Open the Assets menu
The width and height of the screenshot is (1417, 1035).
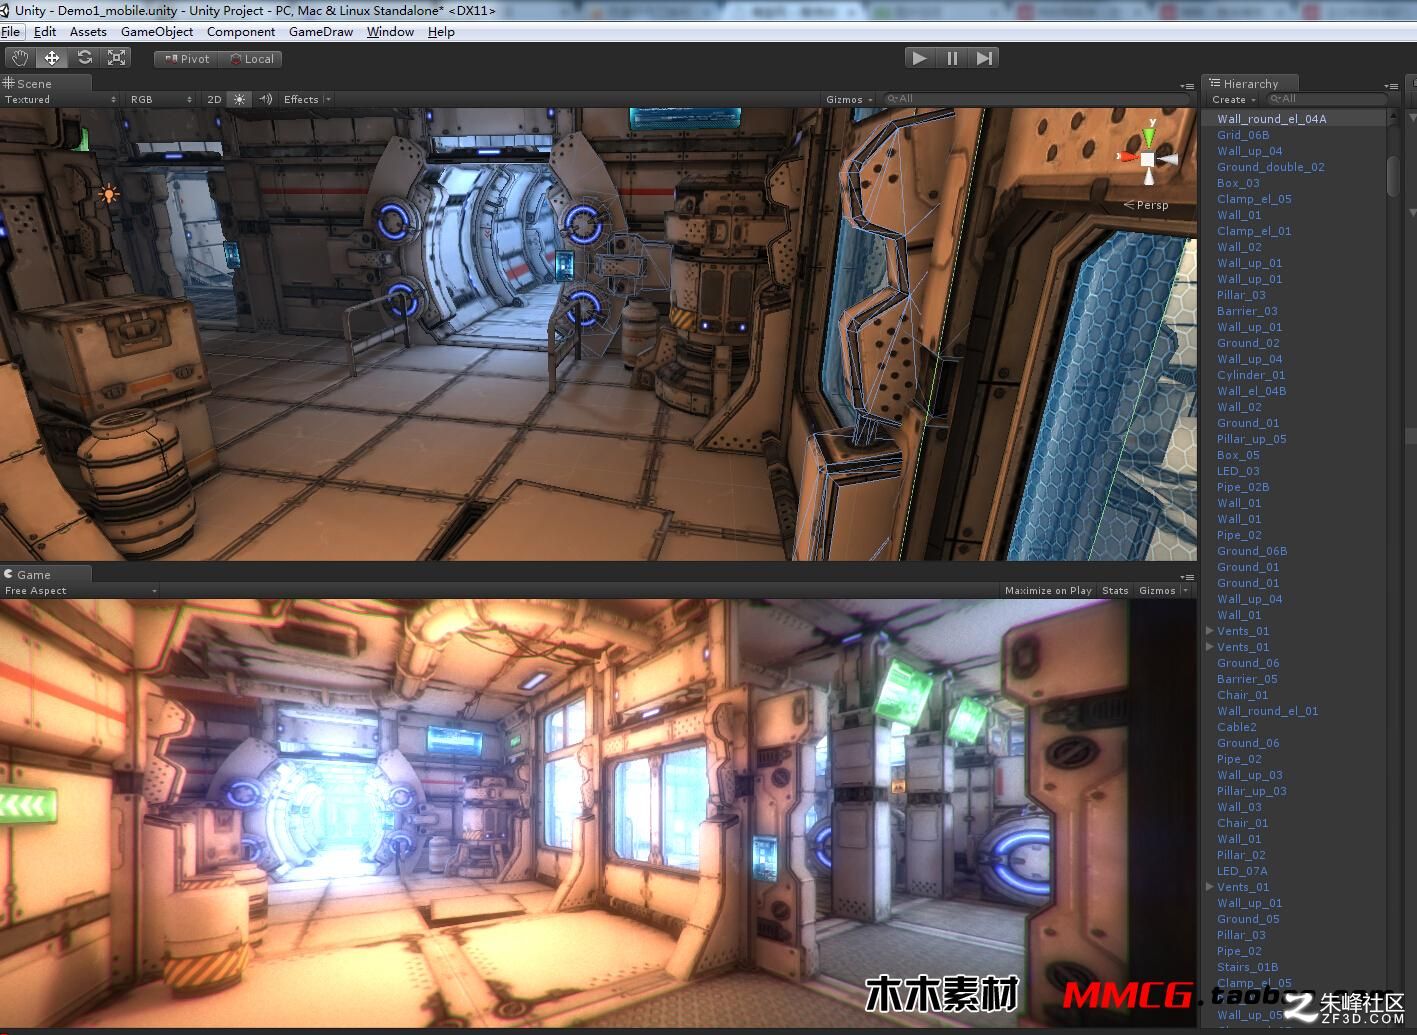pyautogui.click(x=88, y=32)
